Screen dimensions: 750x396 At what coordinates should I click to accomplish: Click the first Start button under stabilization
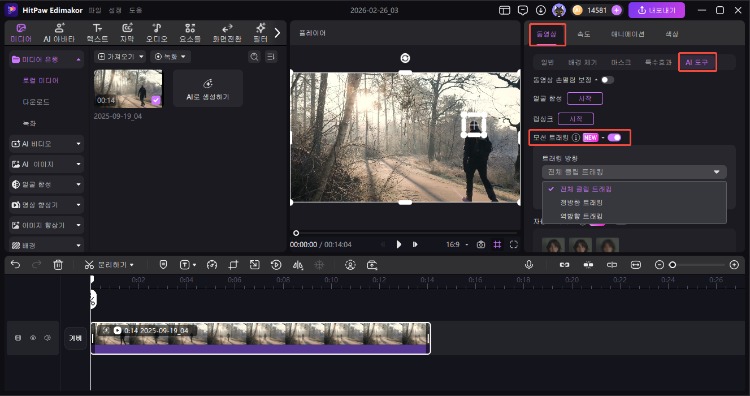(585, 99)
